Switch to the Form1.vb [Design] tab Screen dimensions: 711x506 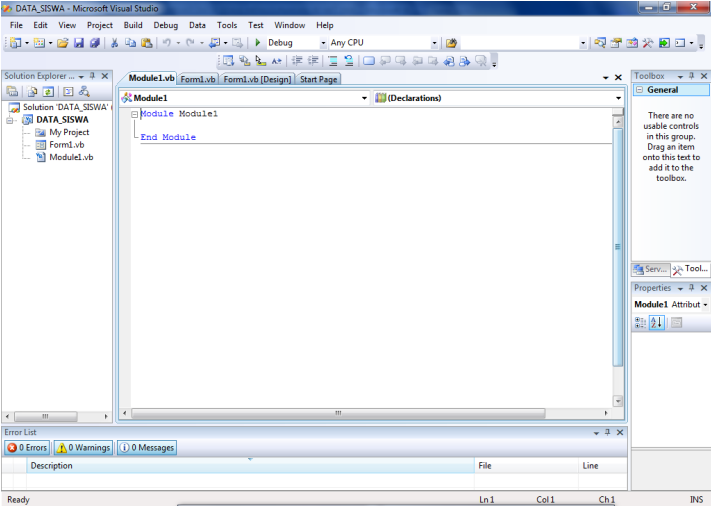[x=258, y=79]
